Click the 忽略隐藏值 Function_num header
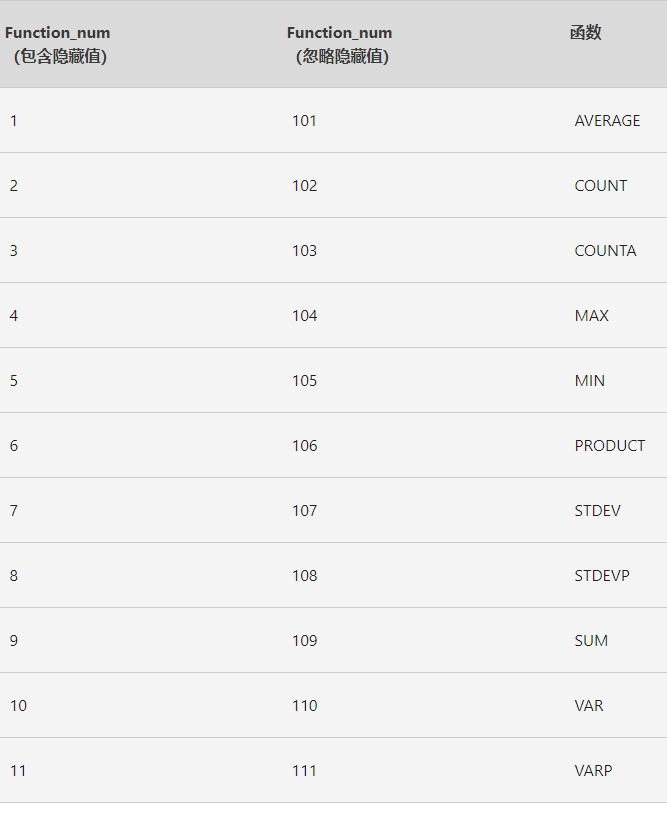The image size is (667, 828). 340,44
